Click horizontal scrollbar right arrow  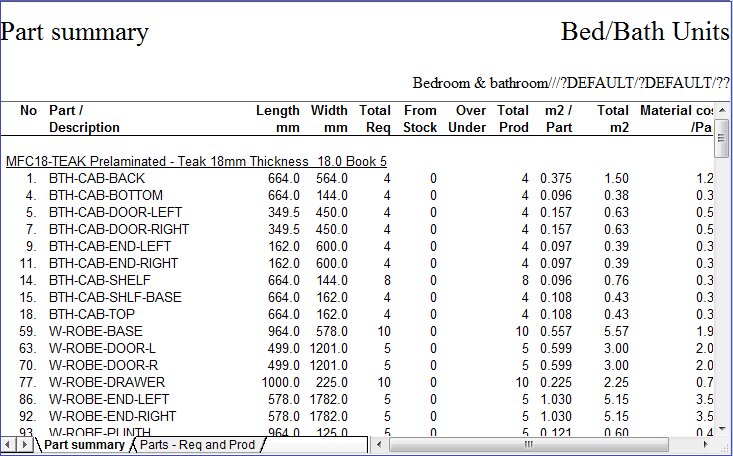pos(706,444)
